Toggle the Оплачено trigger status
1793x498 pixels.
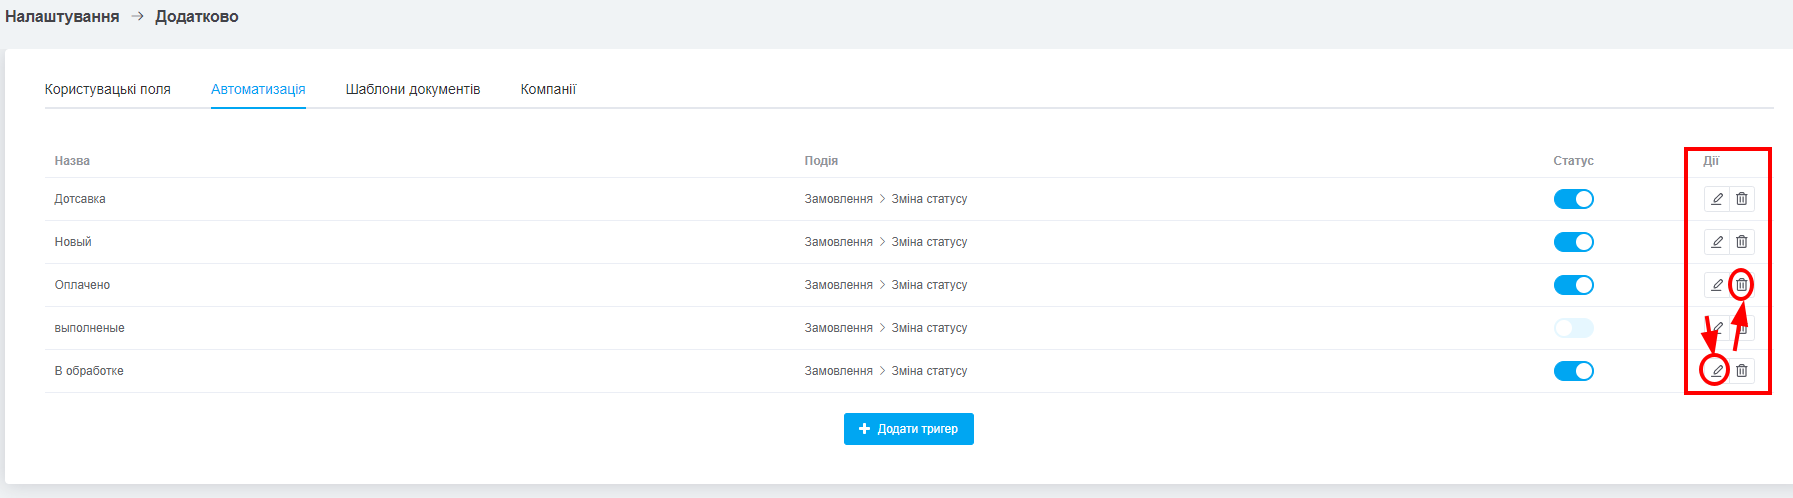[1573, 285]
